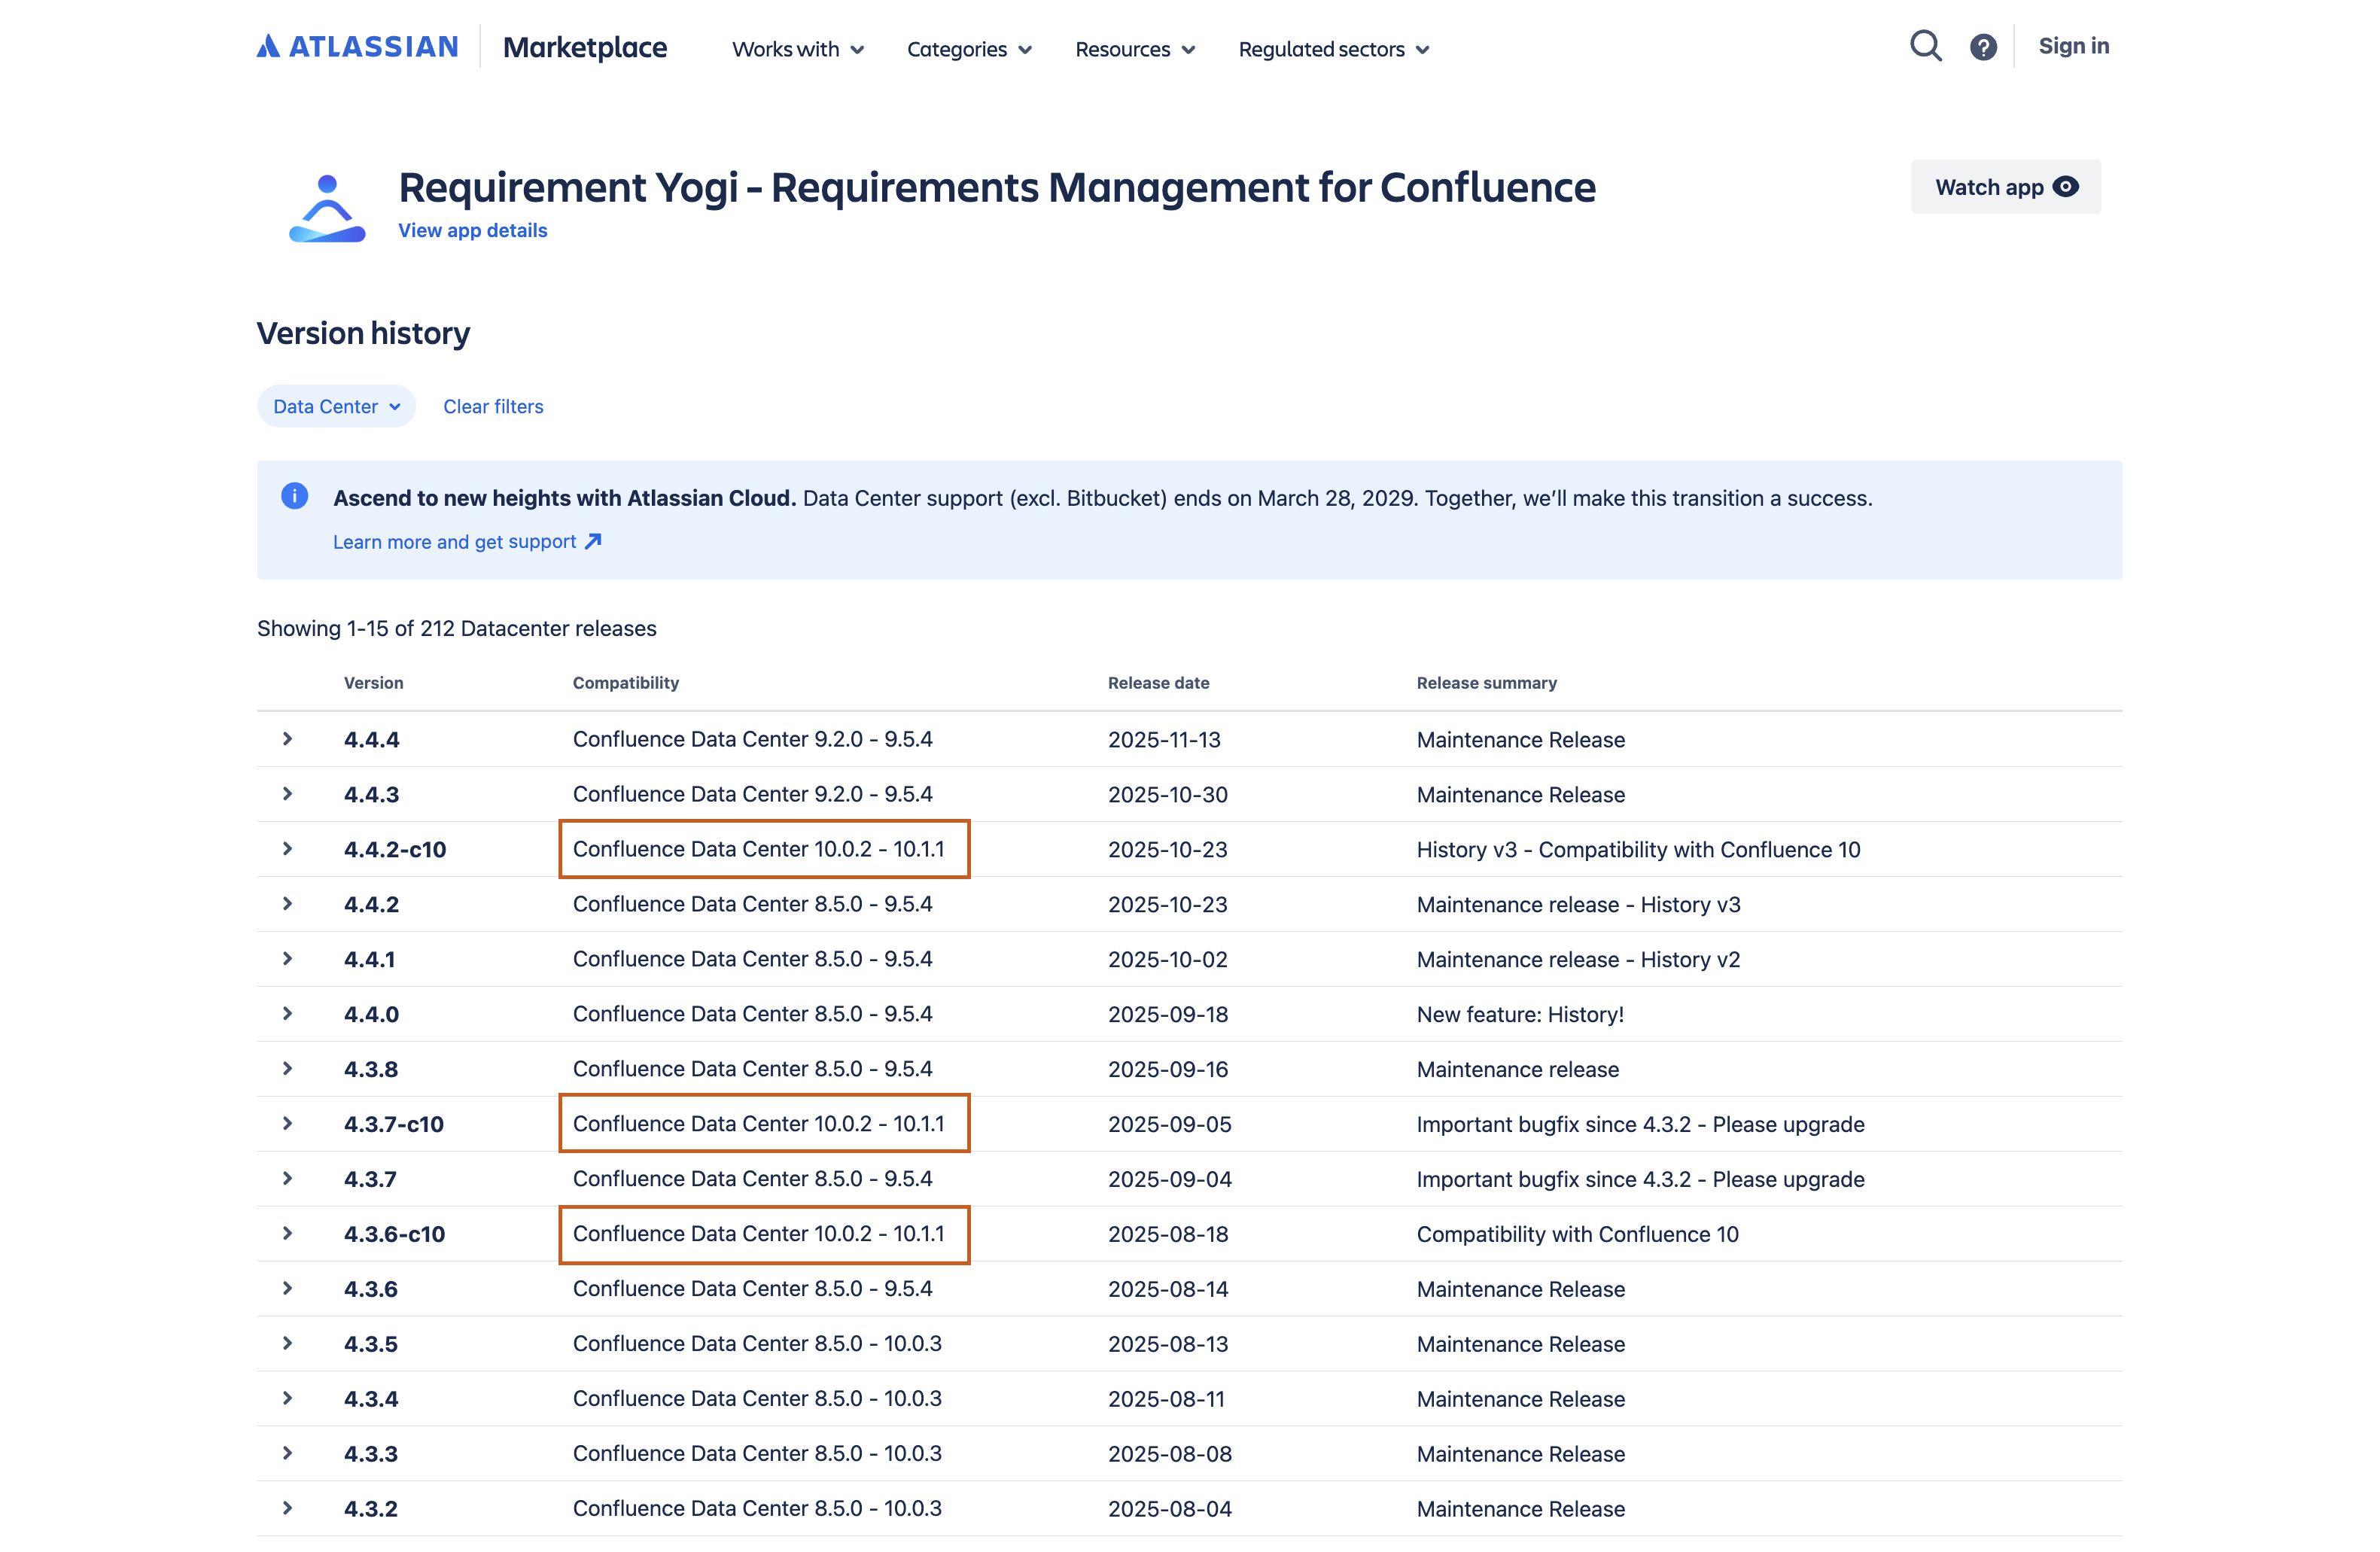Expand version 4.4.4 row chevron

coord(287,739)
